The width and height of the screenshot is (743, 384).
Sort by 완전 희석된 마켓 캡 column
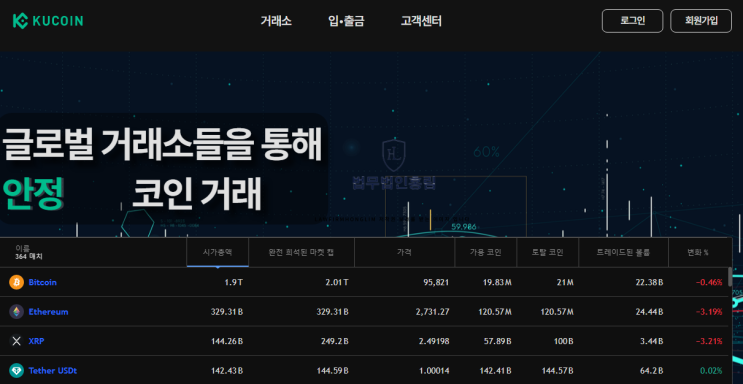coord(301,252)
